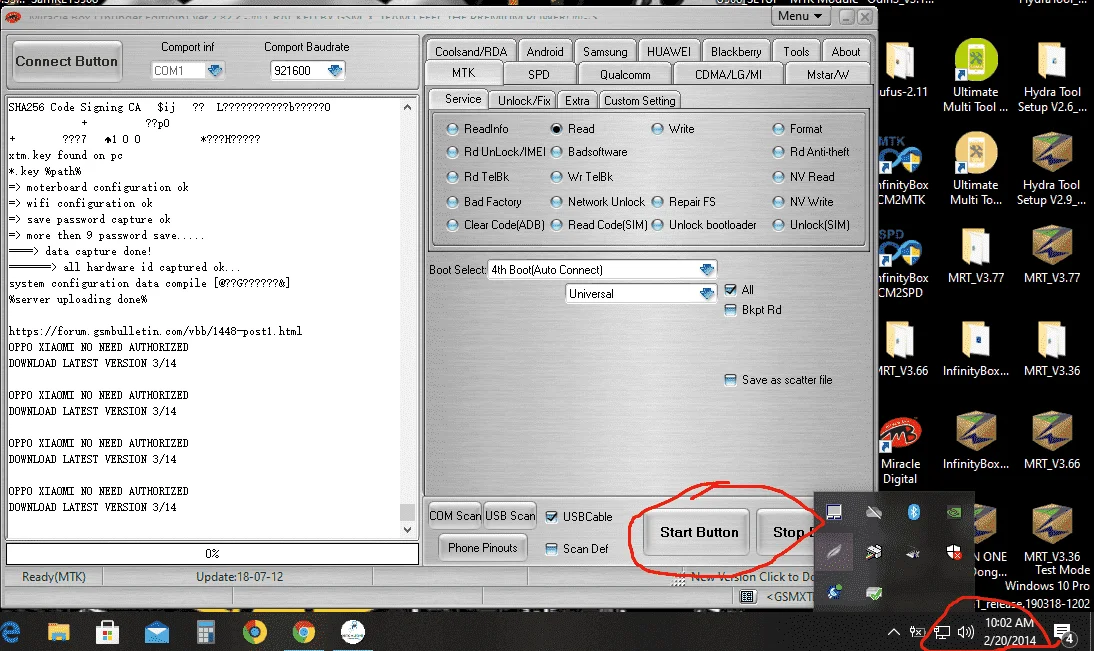1094x651 pixels.
Task: Click the Bluetooth tray icon
Action: pyautogui.click(x=913, y=512)
